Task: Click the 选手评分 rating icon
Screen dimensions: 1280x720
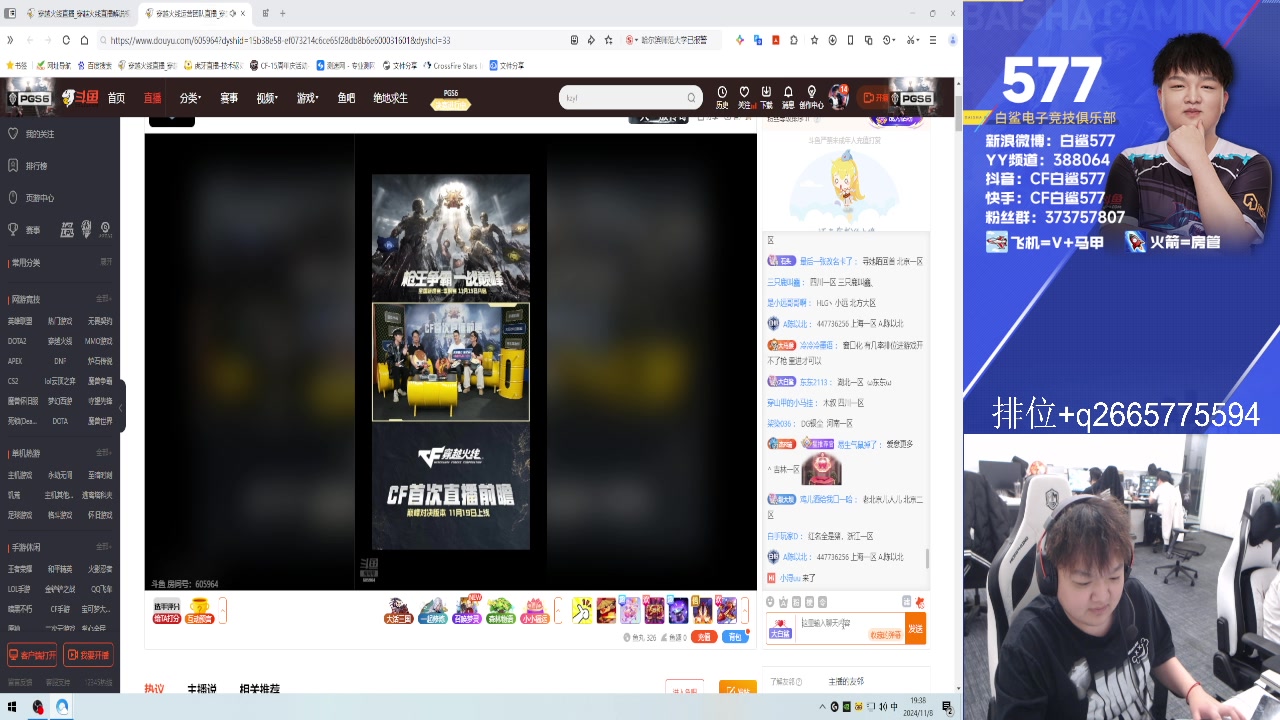Action: [166, 610]
